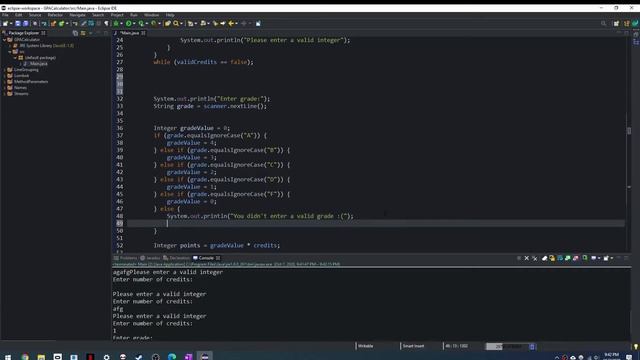Click line number 36 in editor gutter

point(120,128)
